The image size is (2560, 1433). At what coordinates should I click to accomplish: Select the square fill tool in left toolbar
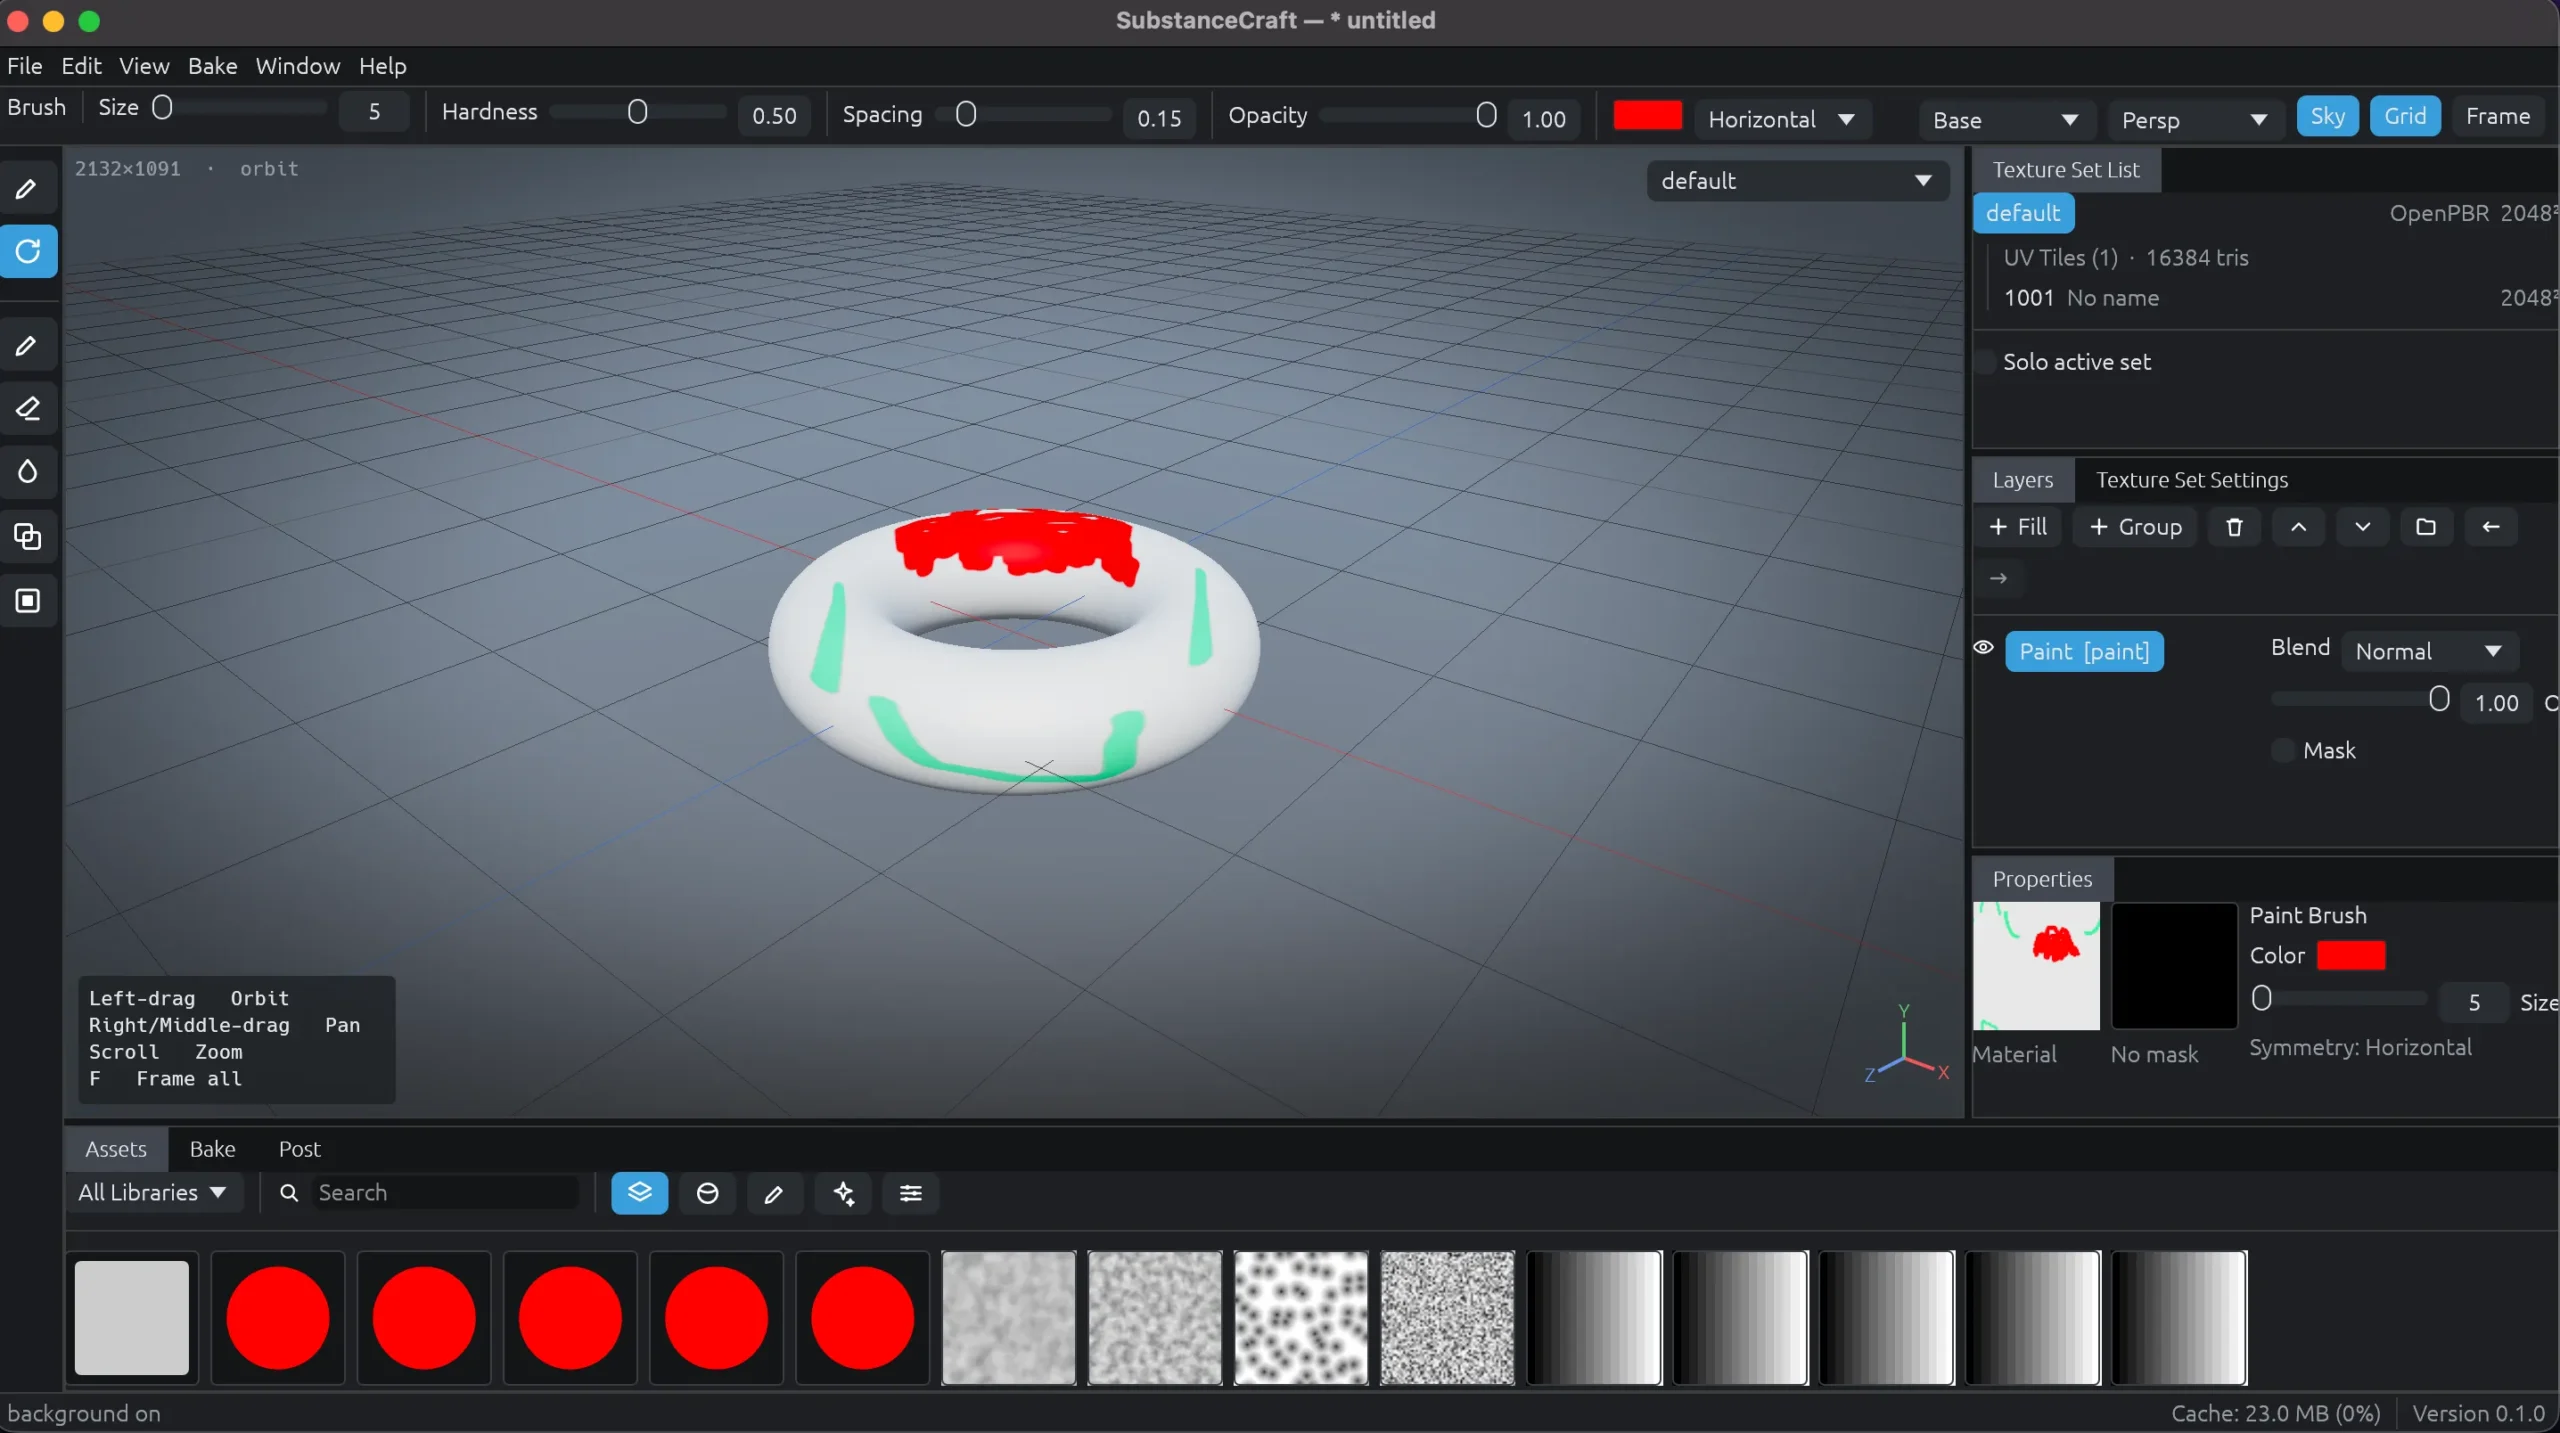tap(28, 601)
